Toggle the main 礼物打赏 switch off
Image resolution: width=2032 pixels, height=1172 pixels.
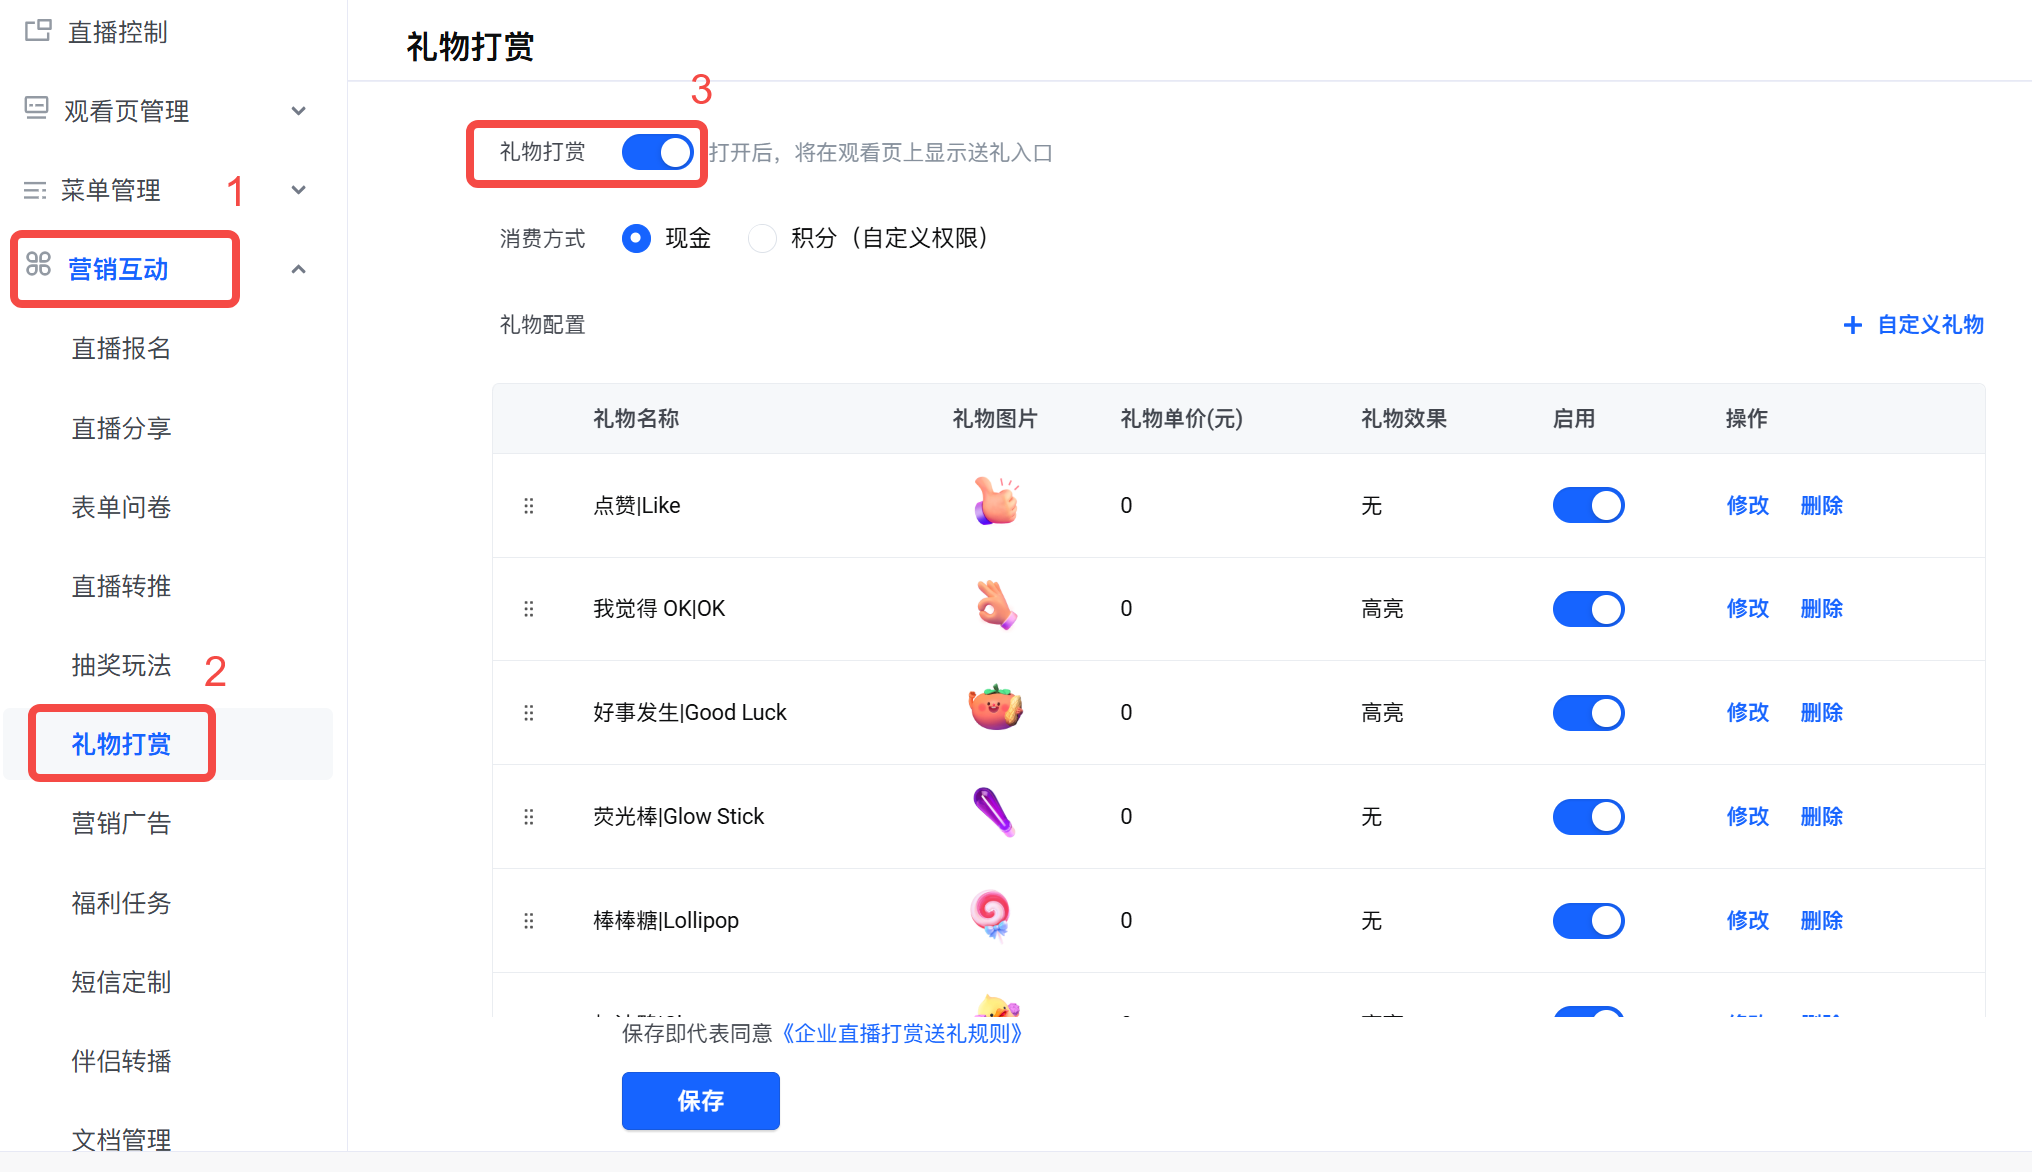[657, 153]
